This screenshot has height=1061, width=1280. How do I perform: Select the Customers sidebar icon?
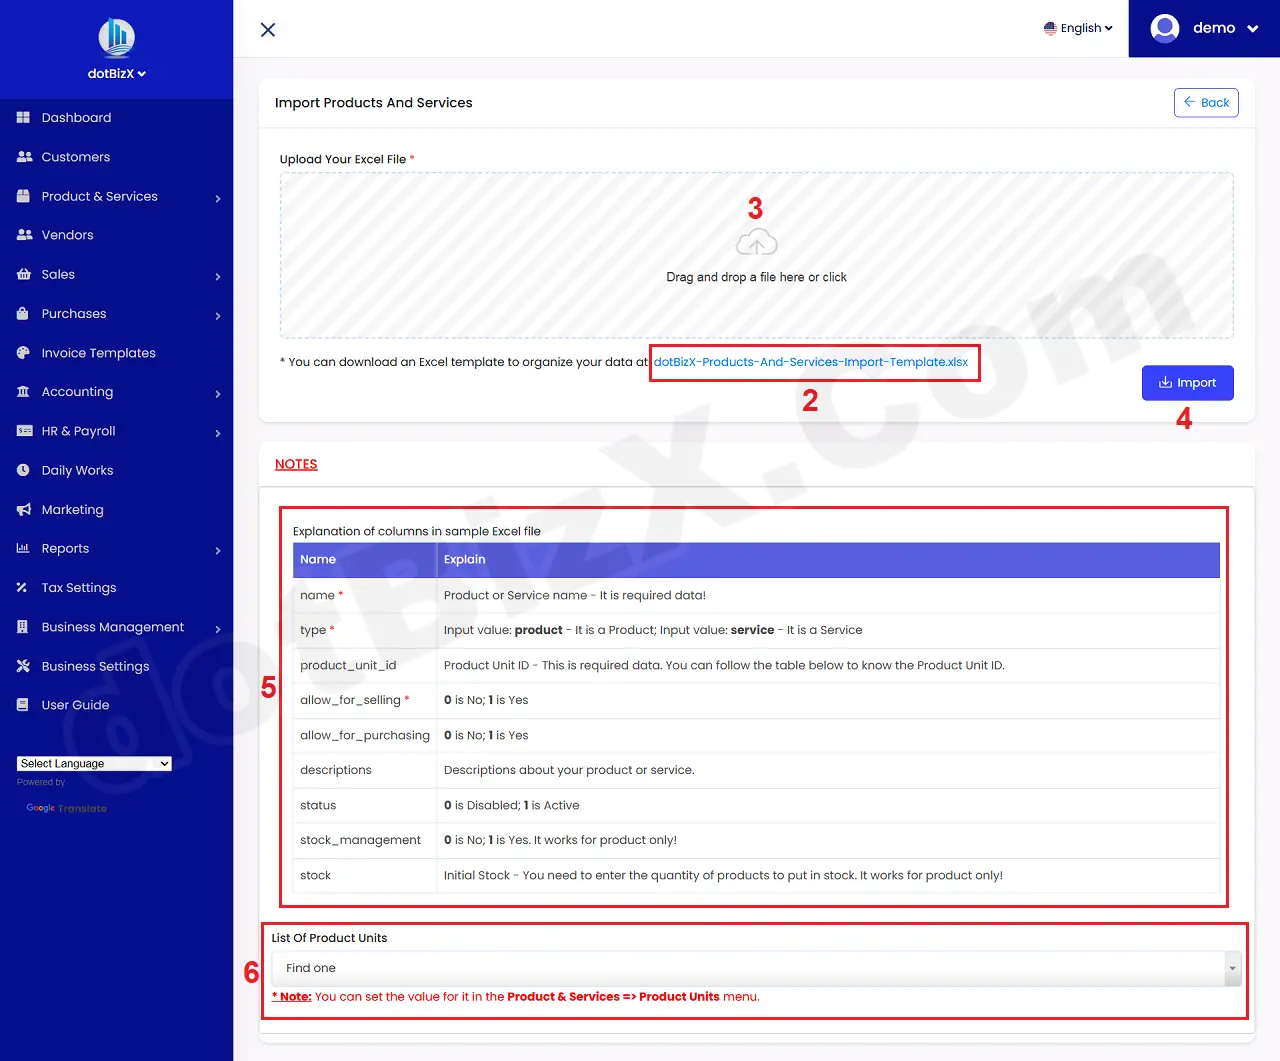(x=22, y=156)
